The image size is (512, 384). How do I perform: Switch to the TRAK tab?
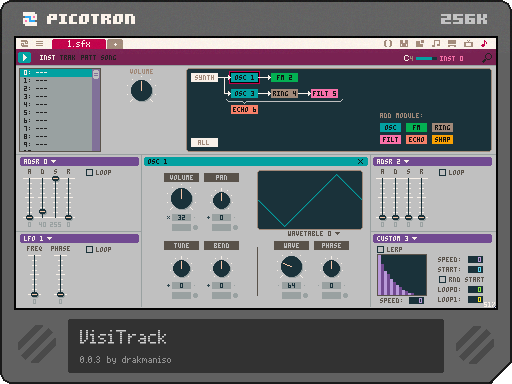coord(68,58)
